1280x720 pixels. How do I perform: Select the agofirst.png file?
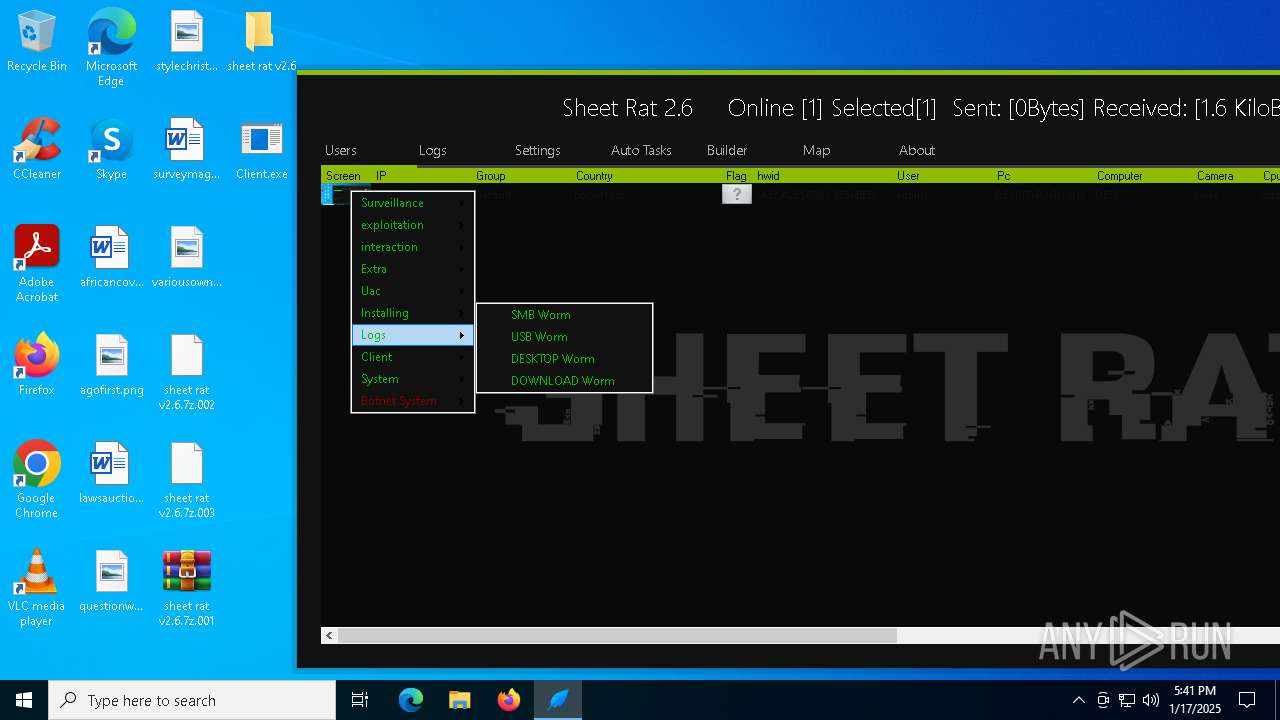(x=111, y=366)
